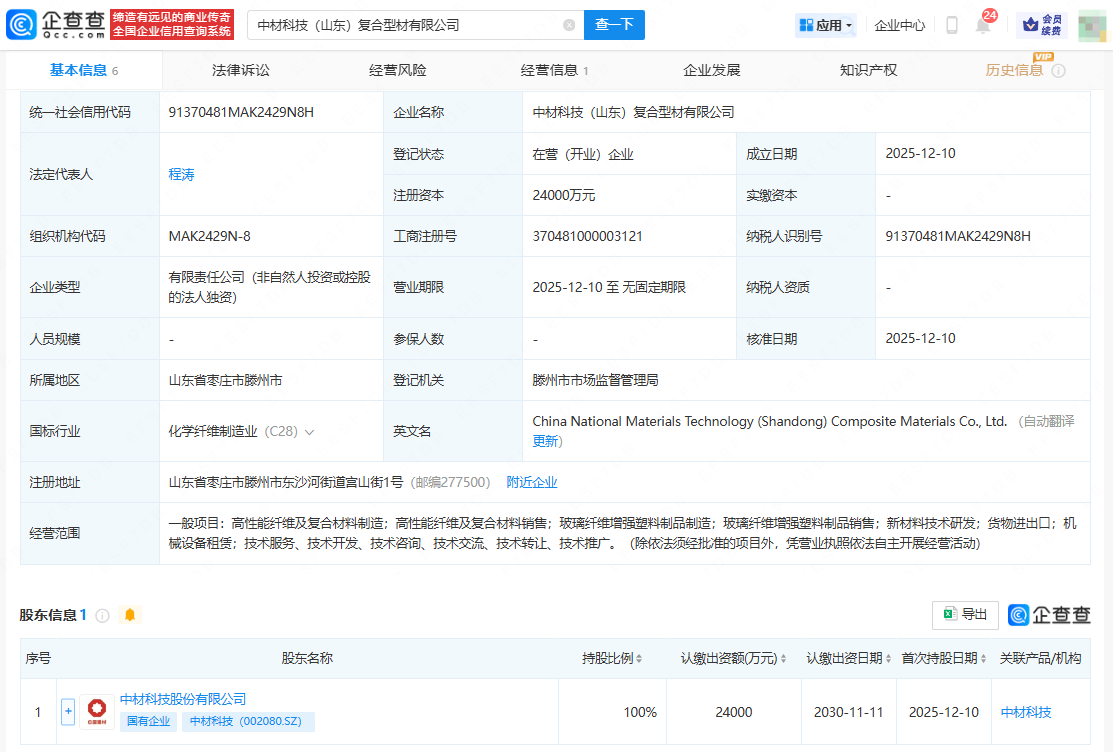Open notifications bell with 24 badge
1113x752 pixels.
click(983, 25)
